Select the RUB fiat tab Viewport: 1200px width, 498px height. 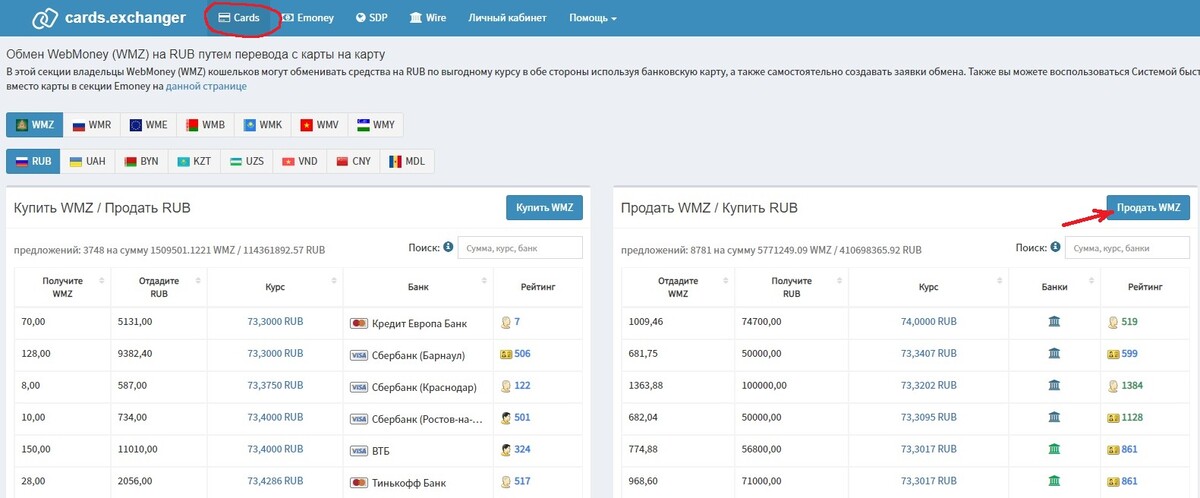33,161
